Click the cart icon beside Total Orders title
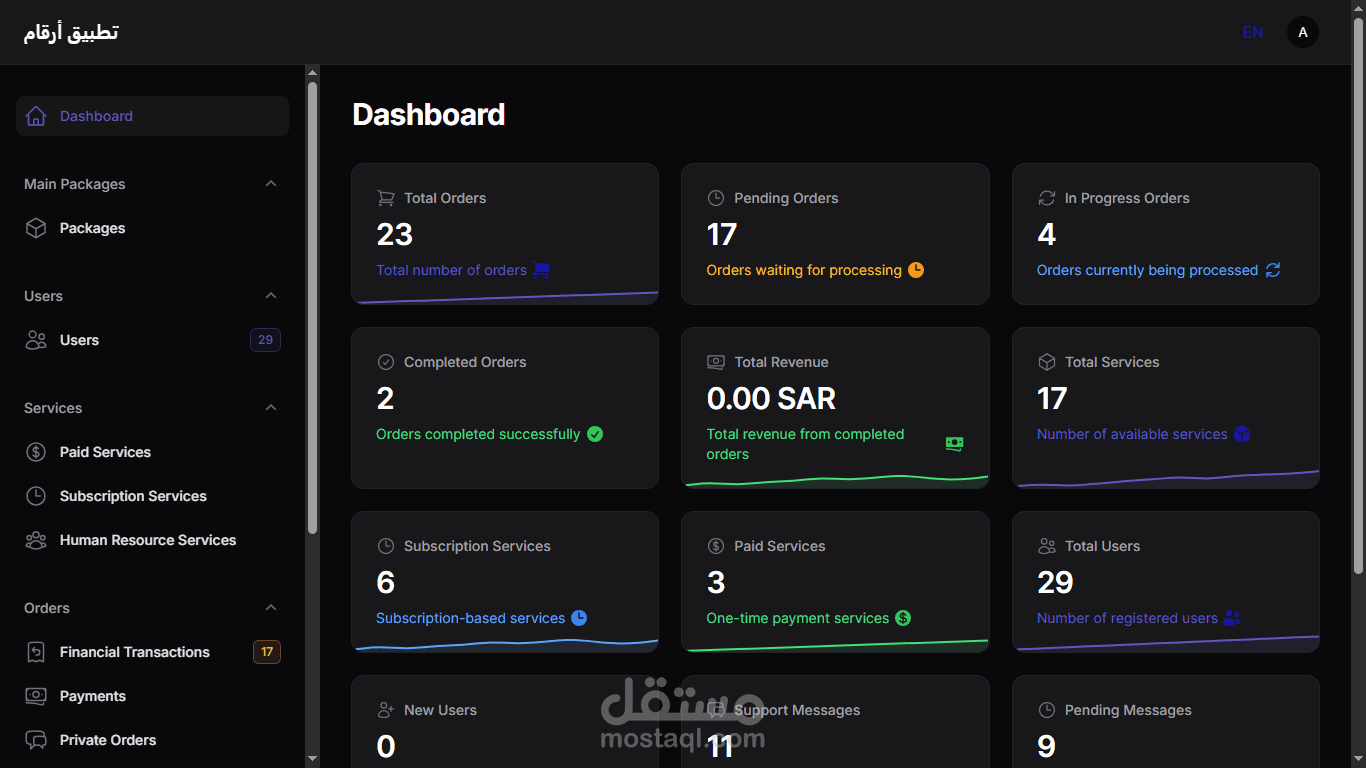The image size is (1366, 768). pyautogui.click(x=385, y=198)
